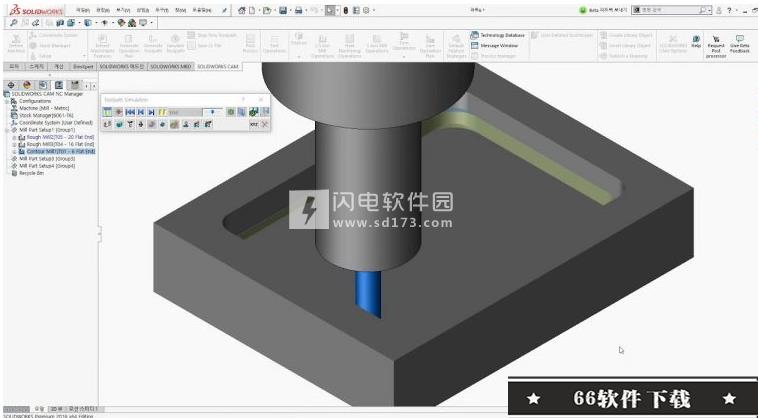
Task: Expand the Configurations node
Action: click(x=7, y=101)
